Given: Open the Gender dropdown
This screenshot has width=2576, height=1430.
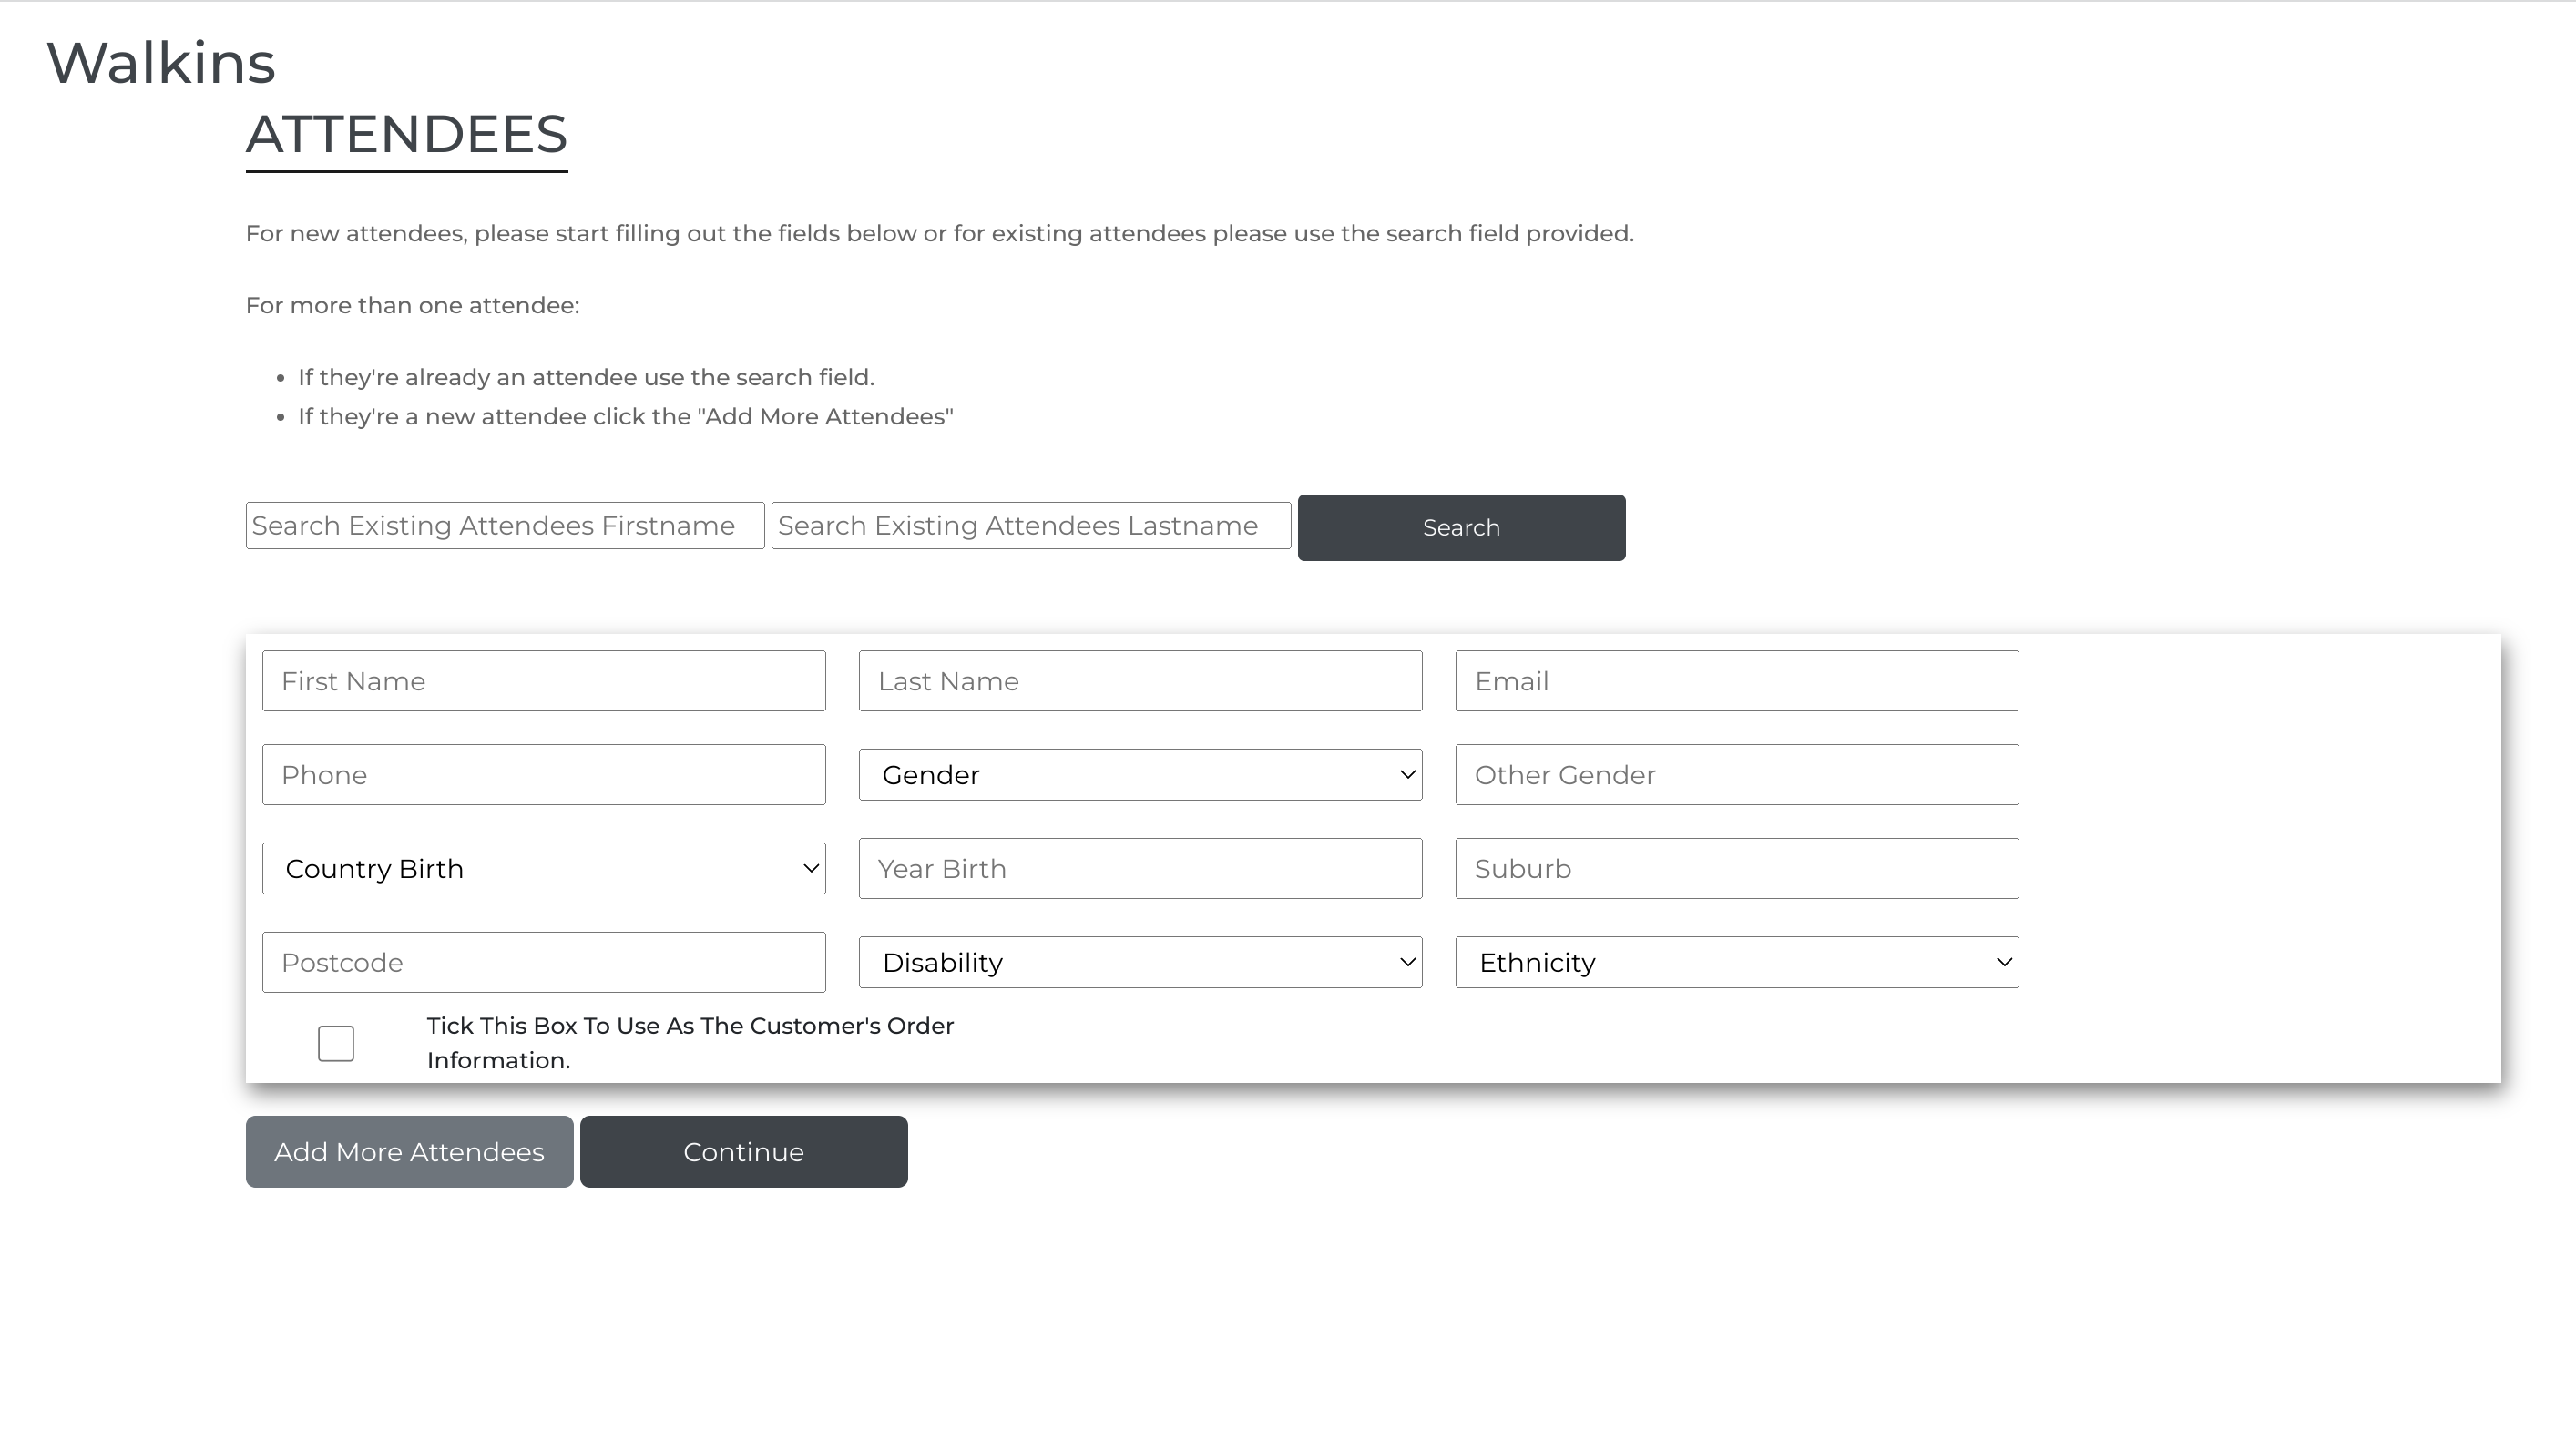Looking at the screenshot, I should pyautogui.click(x=1140, y=775).
